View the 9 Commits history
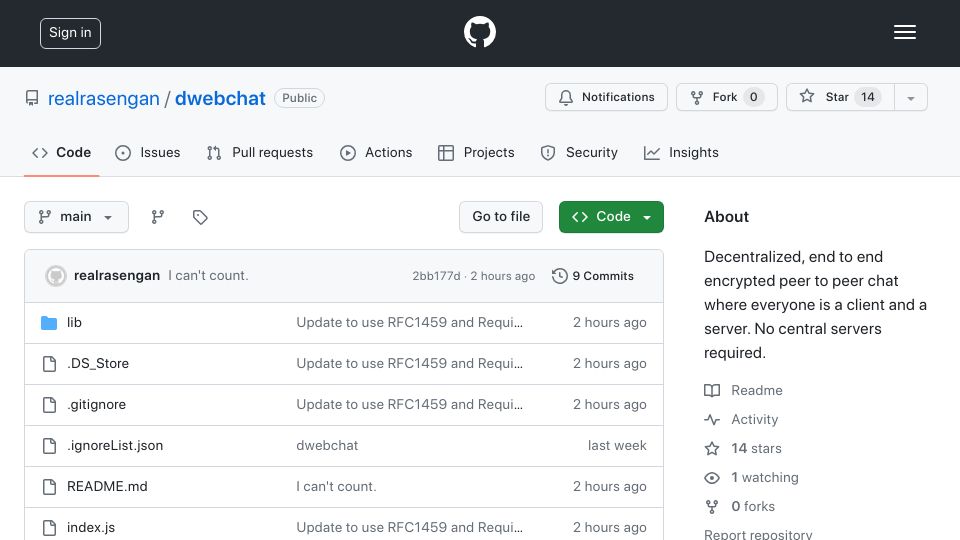This screenshot has height=540, width=960. [x=593, y=276]
